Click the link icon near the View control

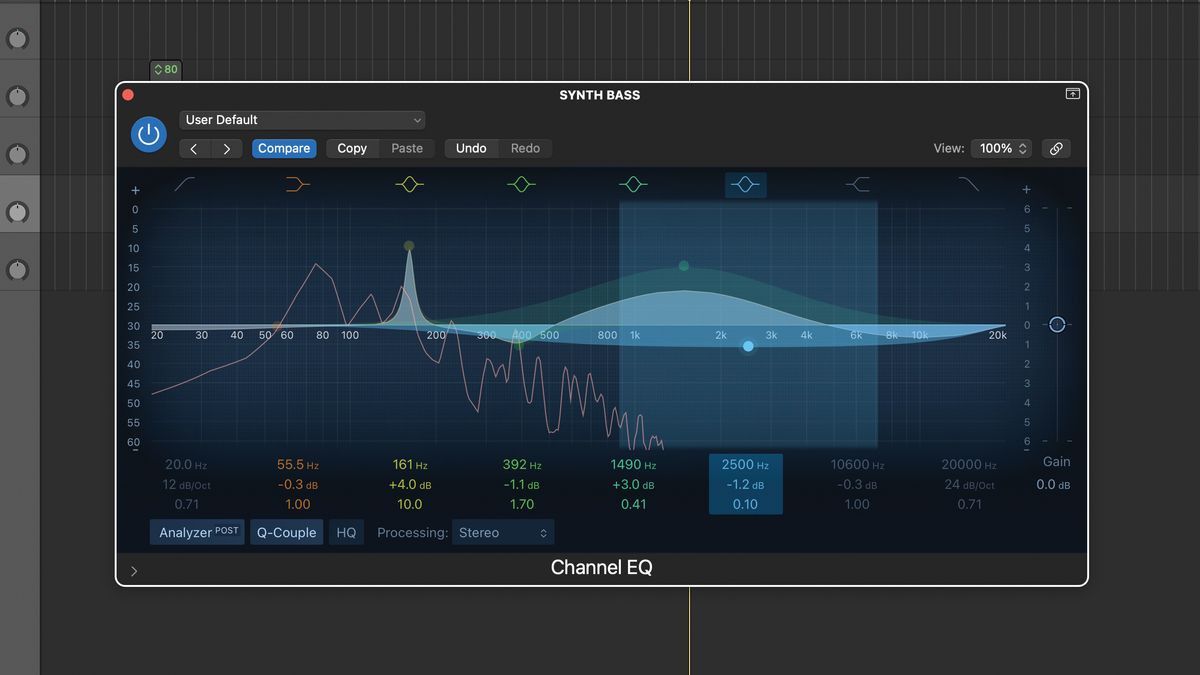pyautogui.click(x=1056, y=148)
